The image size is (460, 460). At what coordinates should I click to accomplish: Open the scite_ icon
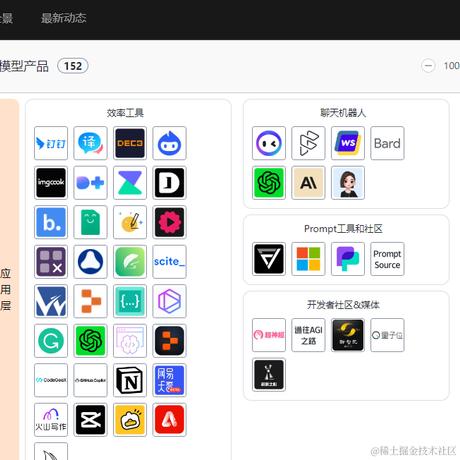(169, 262)
